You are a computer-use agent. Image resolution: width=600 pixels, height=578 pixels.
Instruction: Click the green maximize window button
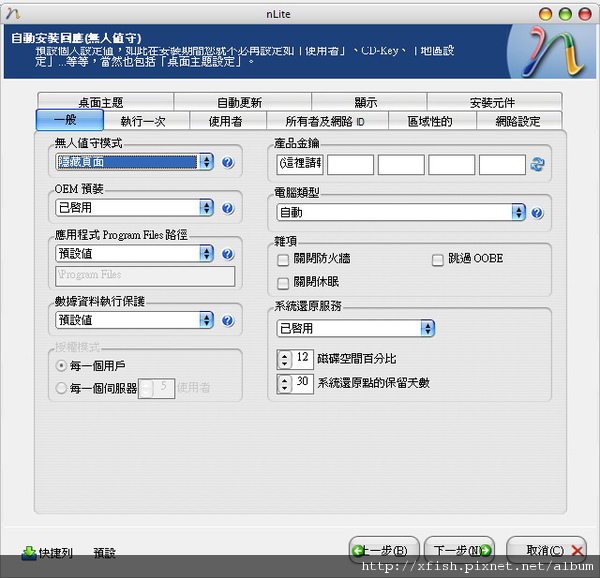[565, 14]
